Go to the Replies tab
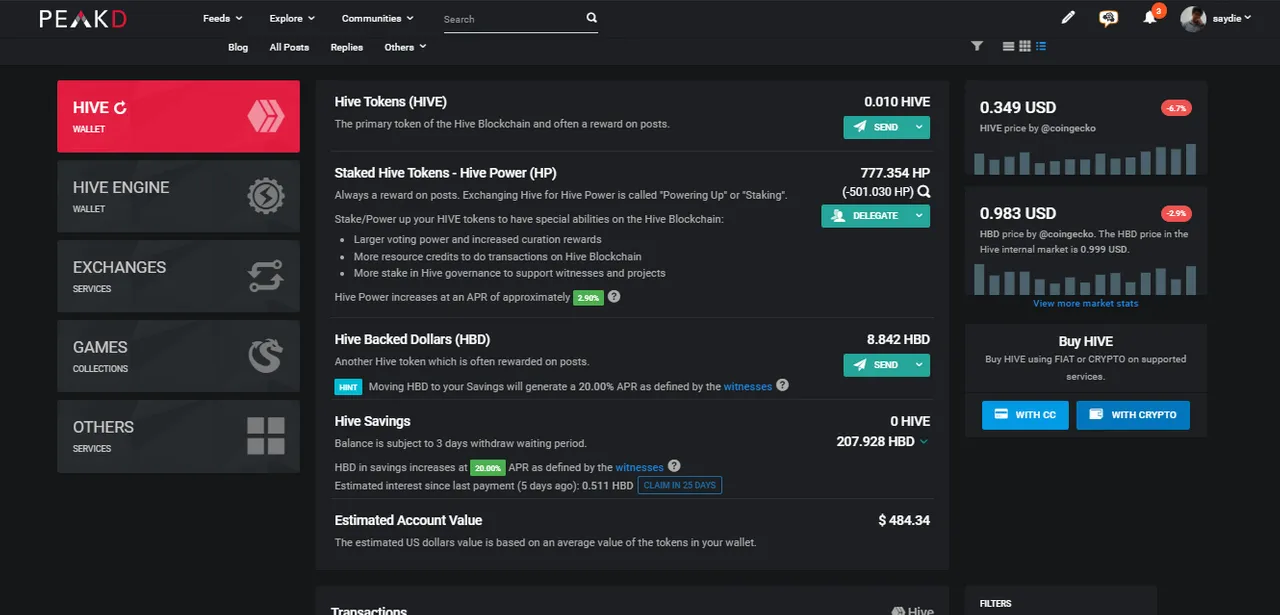This screenshot has height=615, width=1280. tap(346, 47)
